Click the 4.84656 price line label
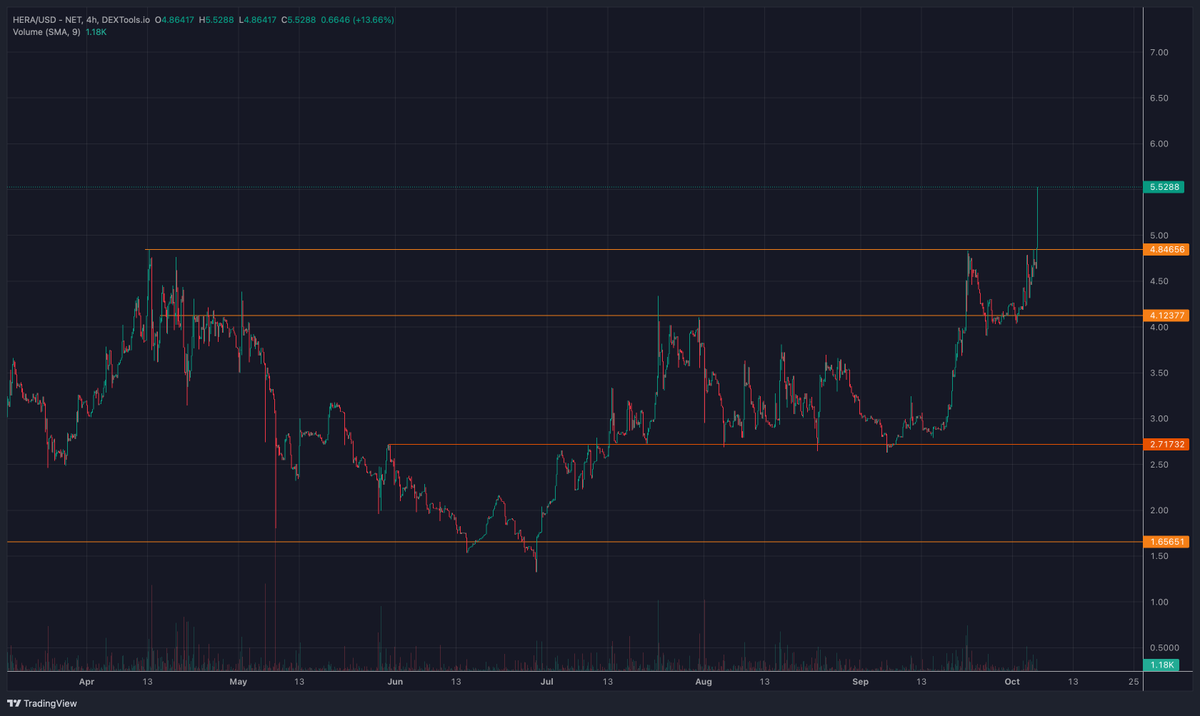The image size is (1200, 716). (1164, 249)
